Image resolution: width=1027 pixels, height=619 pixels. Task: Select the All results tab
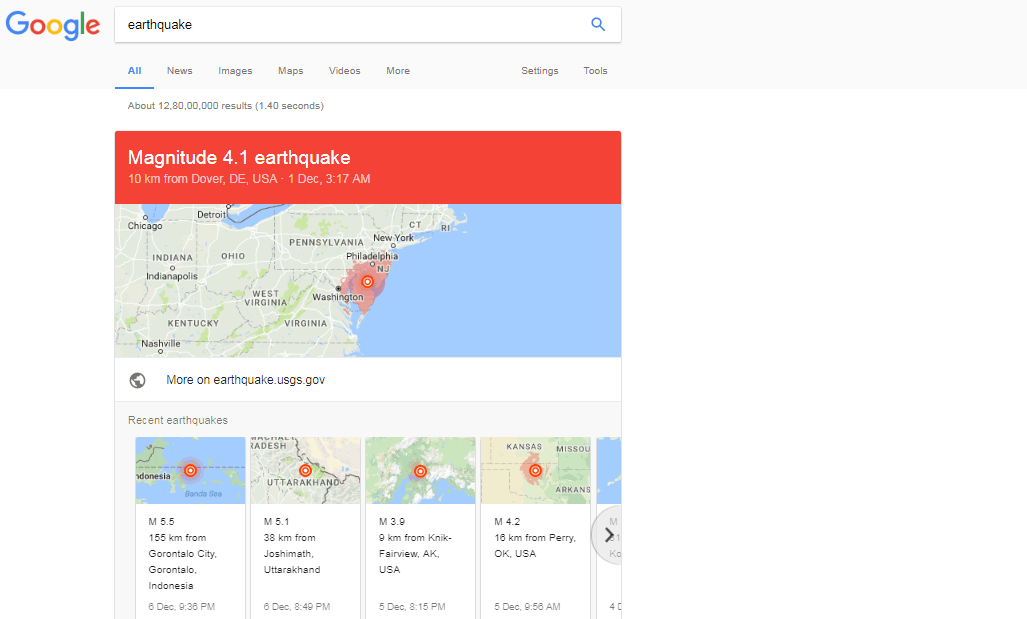click(x=134, y=71)
